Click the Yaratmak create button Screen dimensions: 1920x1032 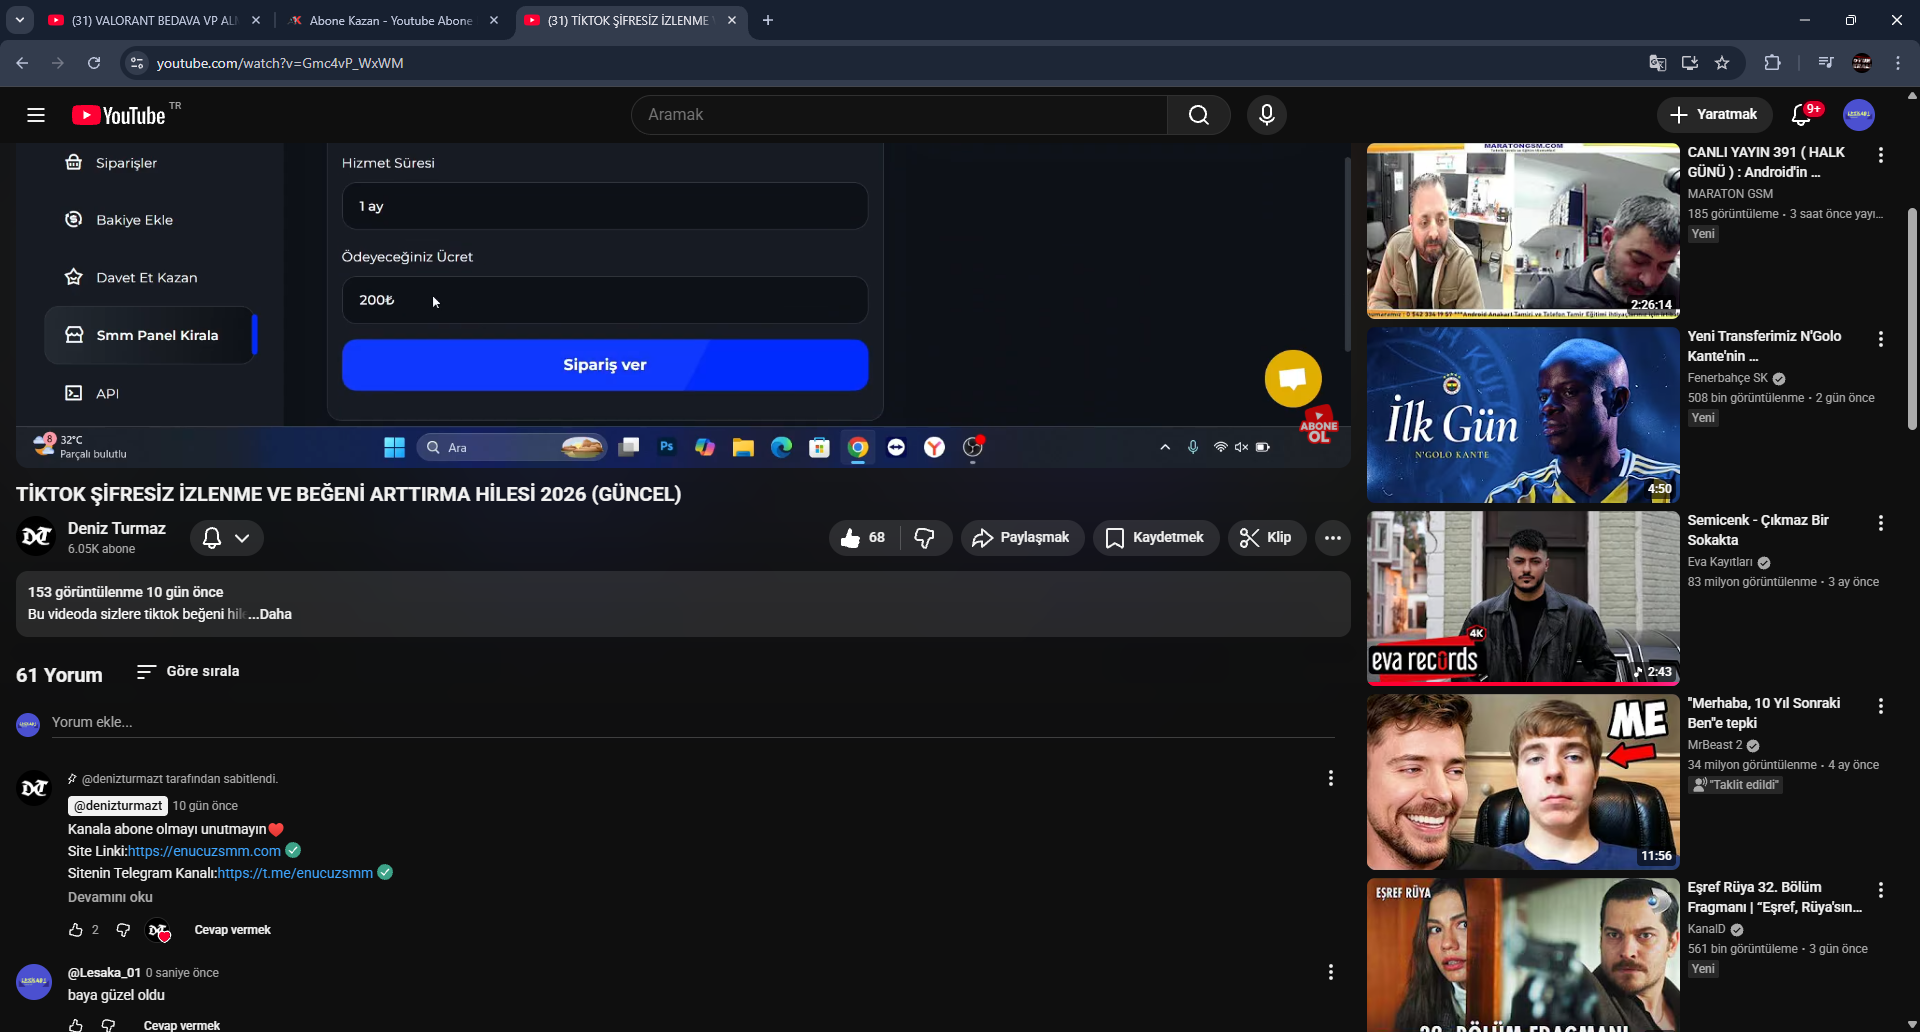coord(1715,115)
